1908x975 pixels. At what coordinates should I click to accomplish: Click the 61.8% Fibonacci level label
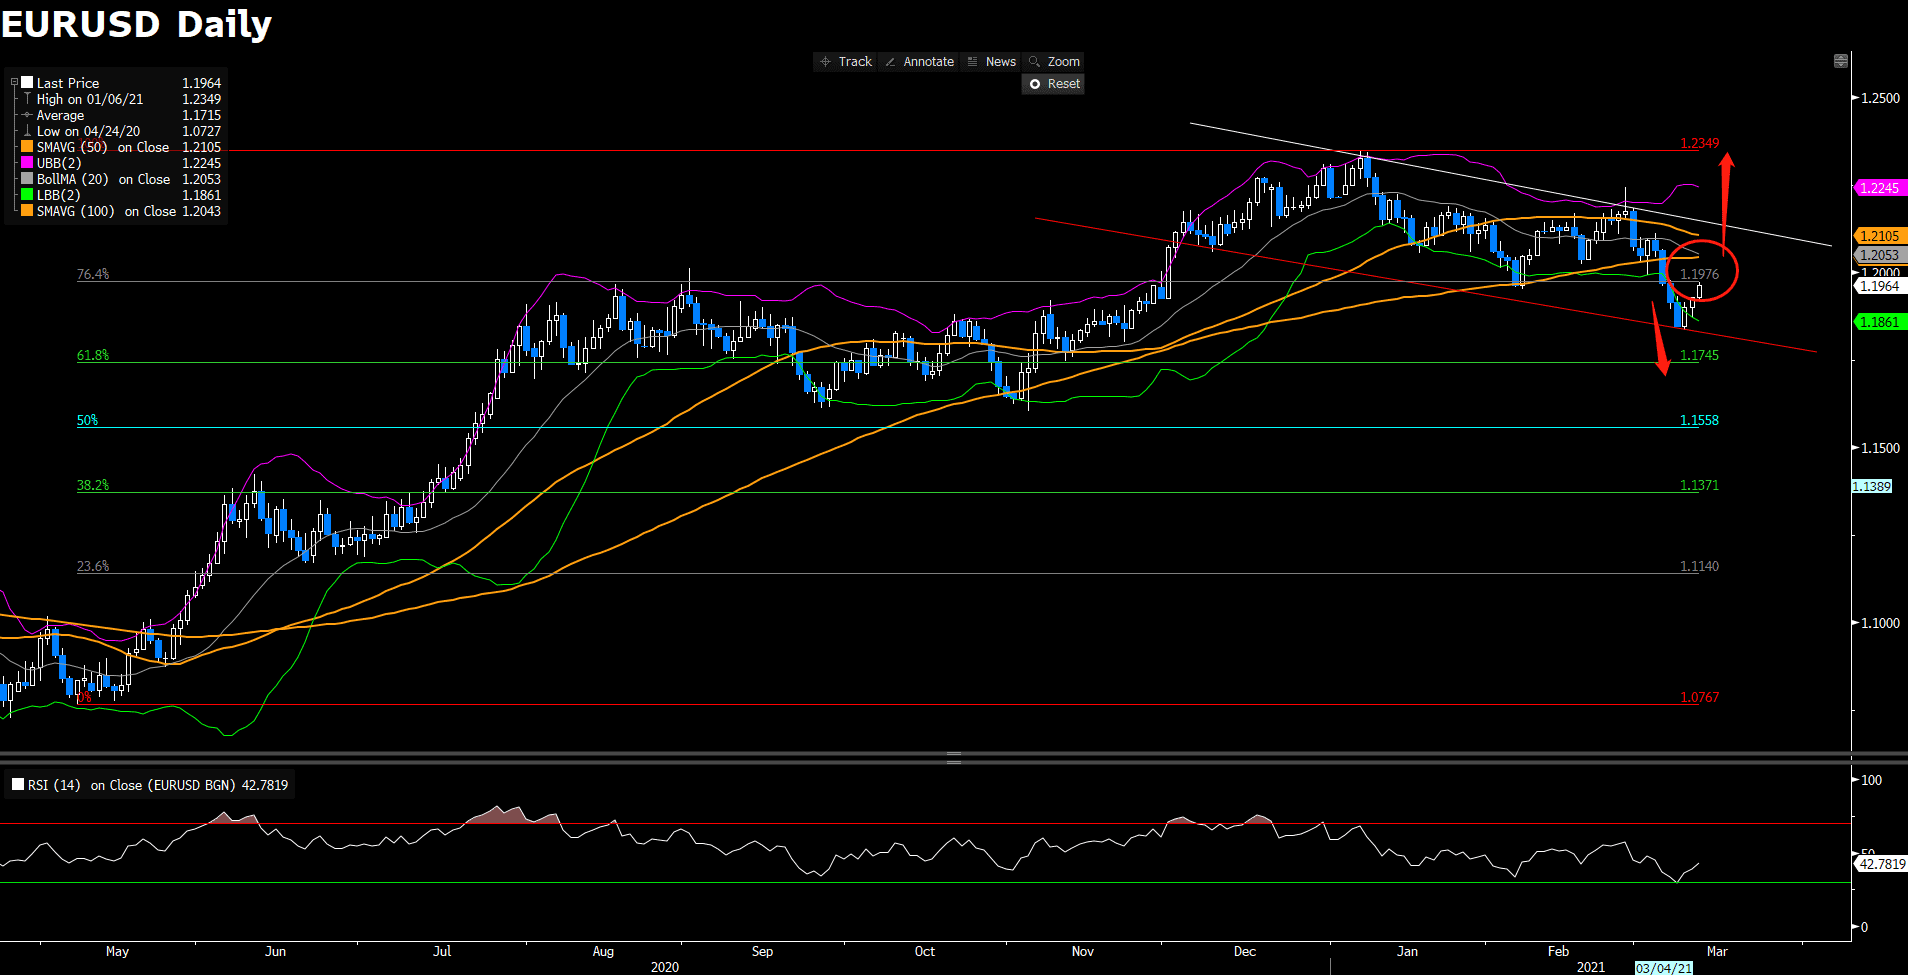[x=93, y=355]
